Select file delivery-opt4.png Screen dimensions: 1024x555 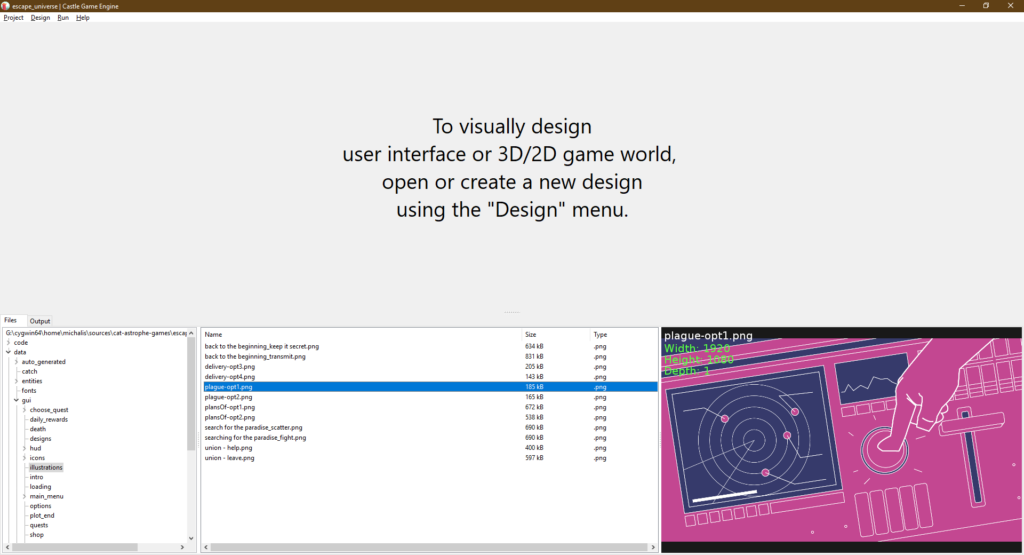[229, 377]
